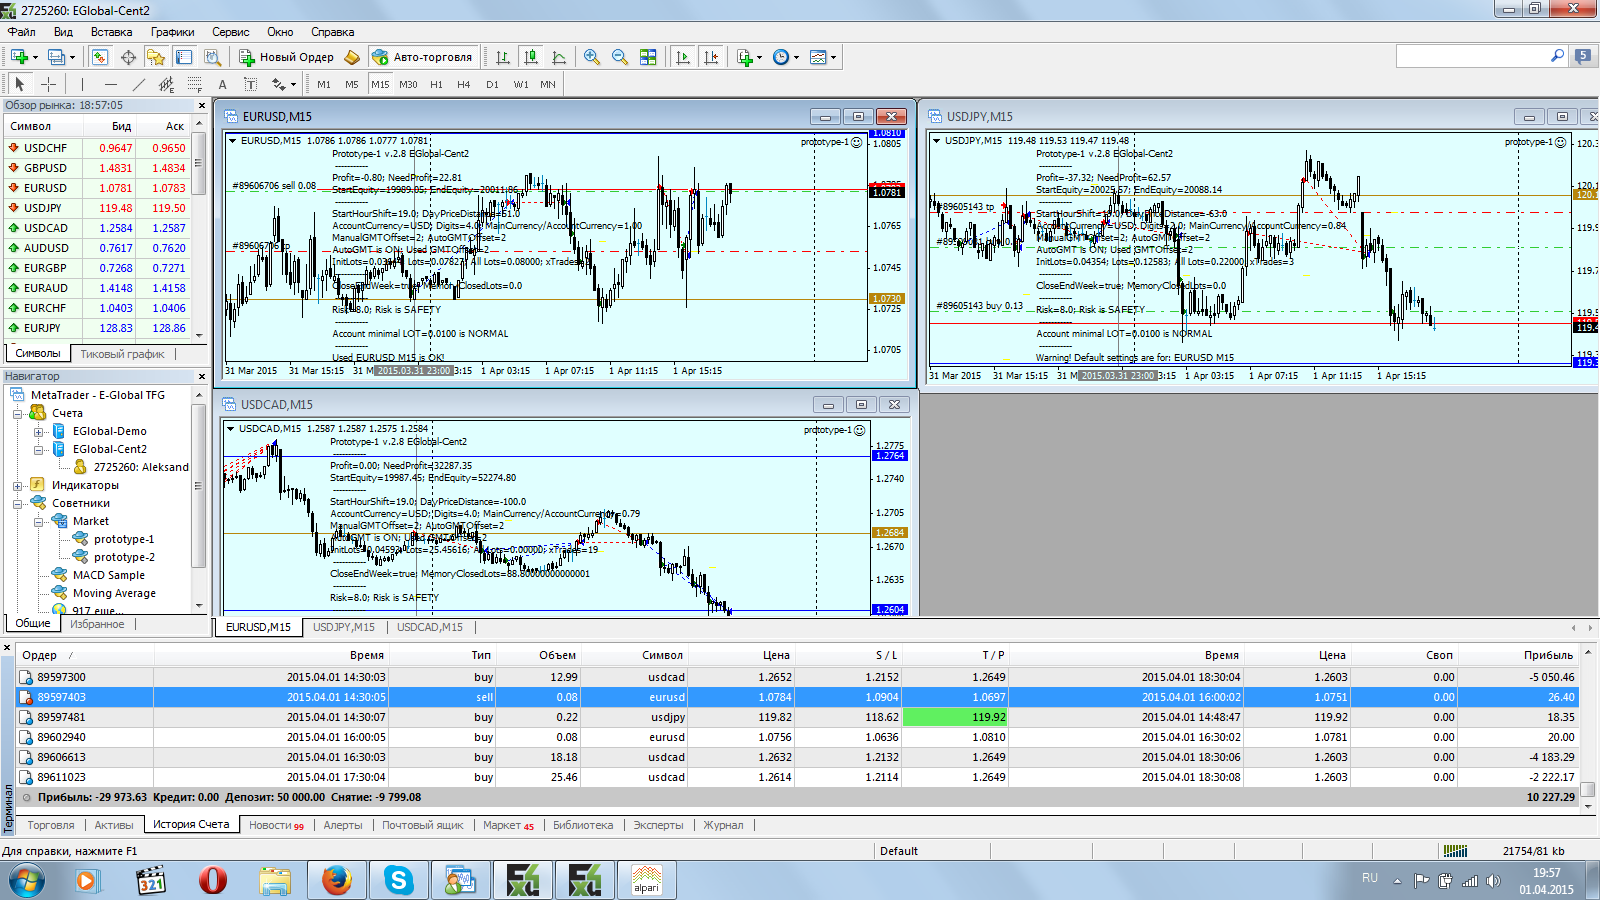Open the Profiles toolbar icon
The image size is (1600, 900).
56,57
